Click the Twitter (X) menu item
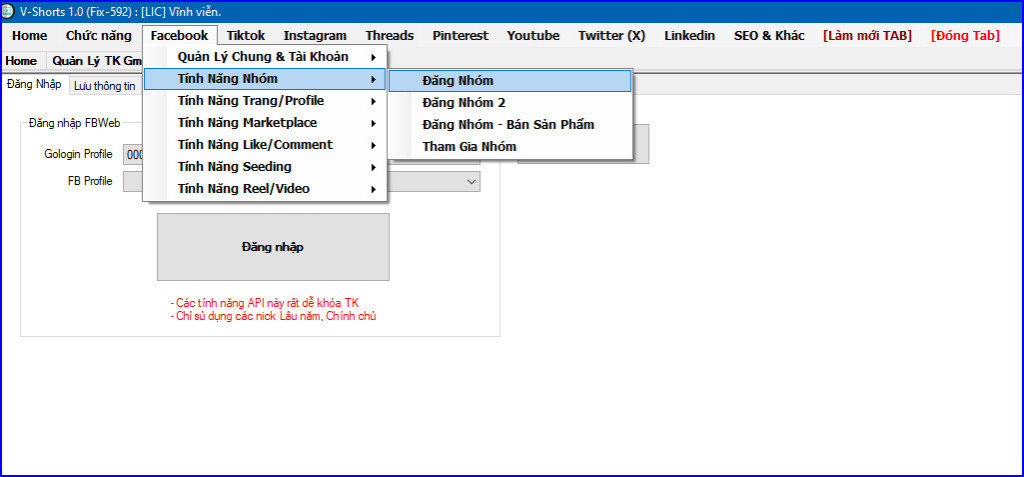 click(611, 35)
